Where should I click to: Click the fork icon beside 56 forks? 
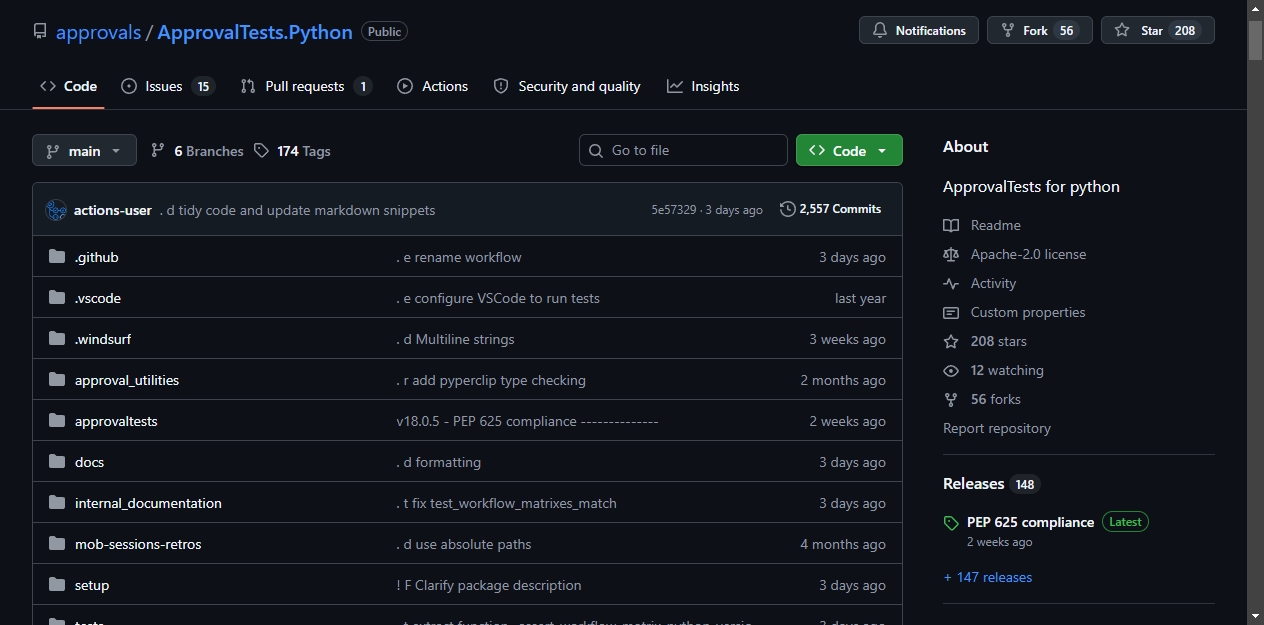pos(951,399)
